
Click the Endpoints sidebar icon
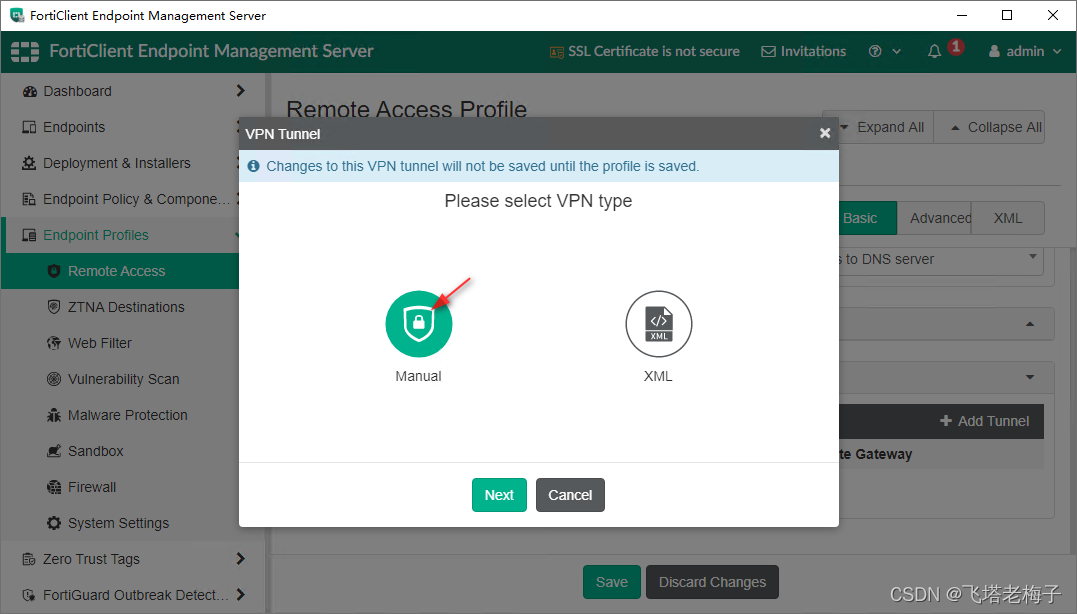(x=30, y=127)
